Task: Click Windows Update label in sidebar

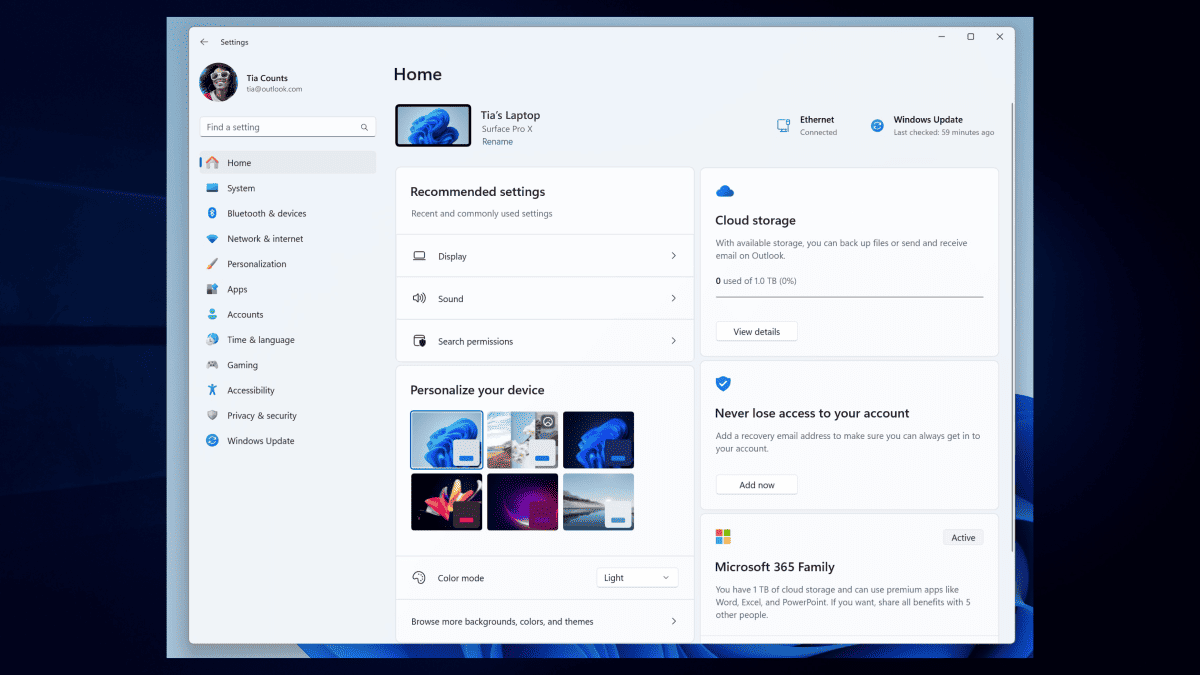Action: tap(261, 441)
